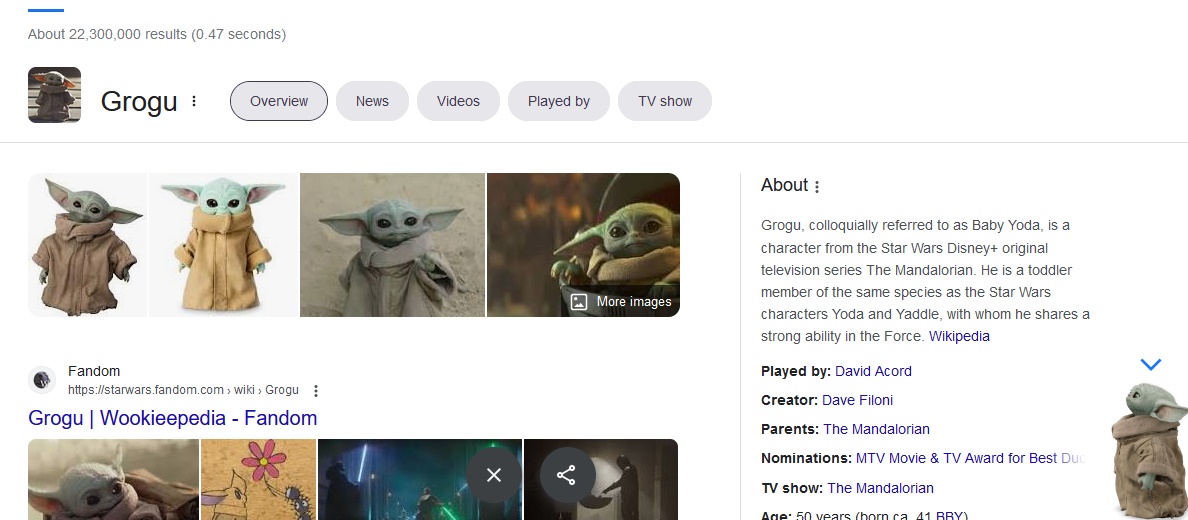The height and width of the screenshot is (520, 1188).
Task: Open the Grogu plush toy image with tan coat
Action: tap(224, 245)
